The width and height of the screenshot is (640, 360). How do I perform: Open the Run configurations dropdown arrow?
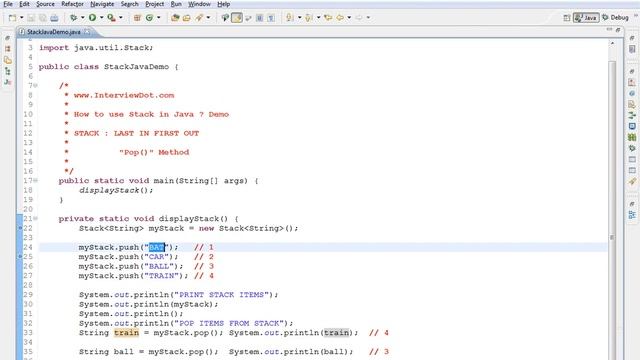pos(102,18)
